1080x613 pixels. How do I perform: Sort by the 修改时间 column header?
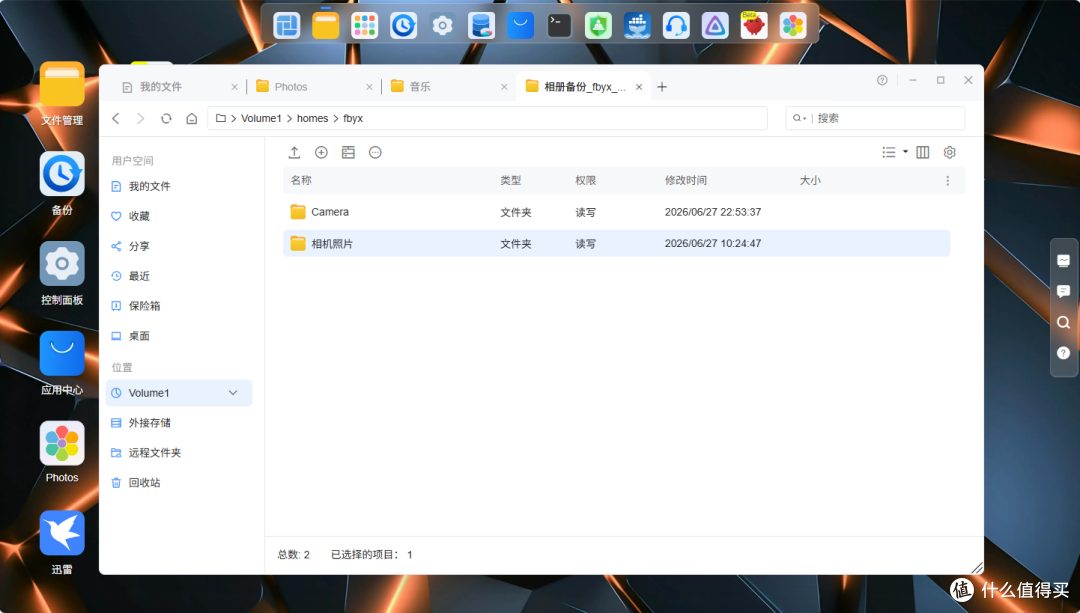(x=685, y=180)
